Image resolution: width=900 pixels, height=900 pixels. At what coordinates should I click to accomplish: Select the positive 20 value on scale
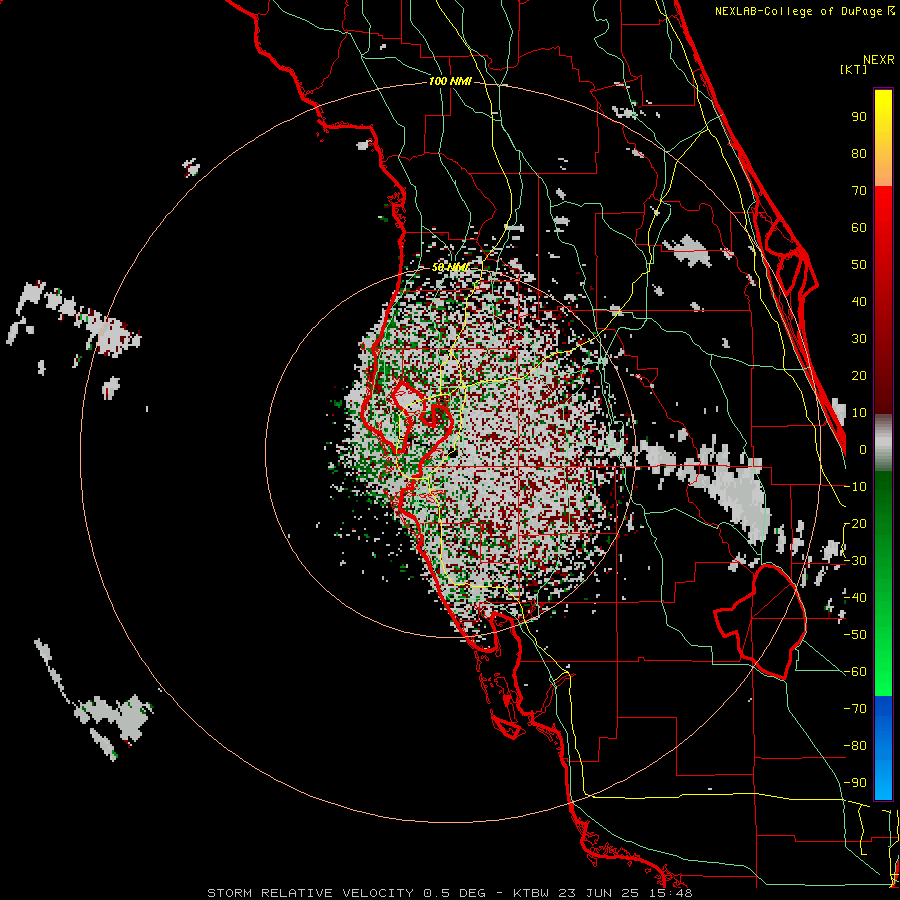coord(859,375)
